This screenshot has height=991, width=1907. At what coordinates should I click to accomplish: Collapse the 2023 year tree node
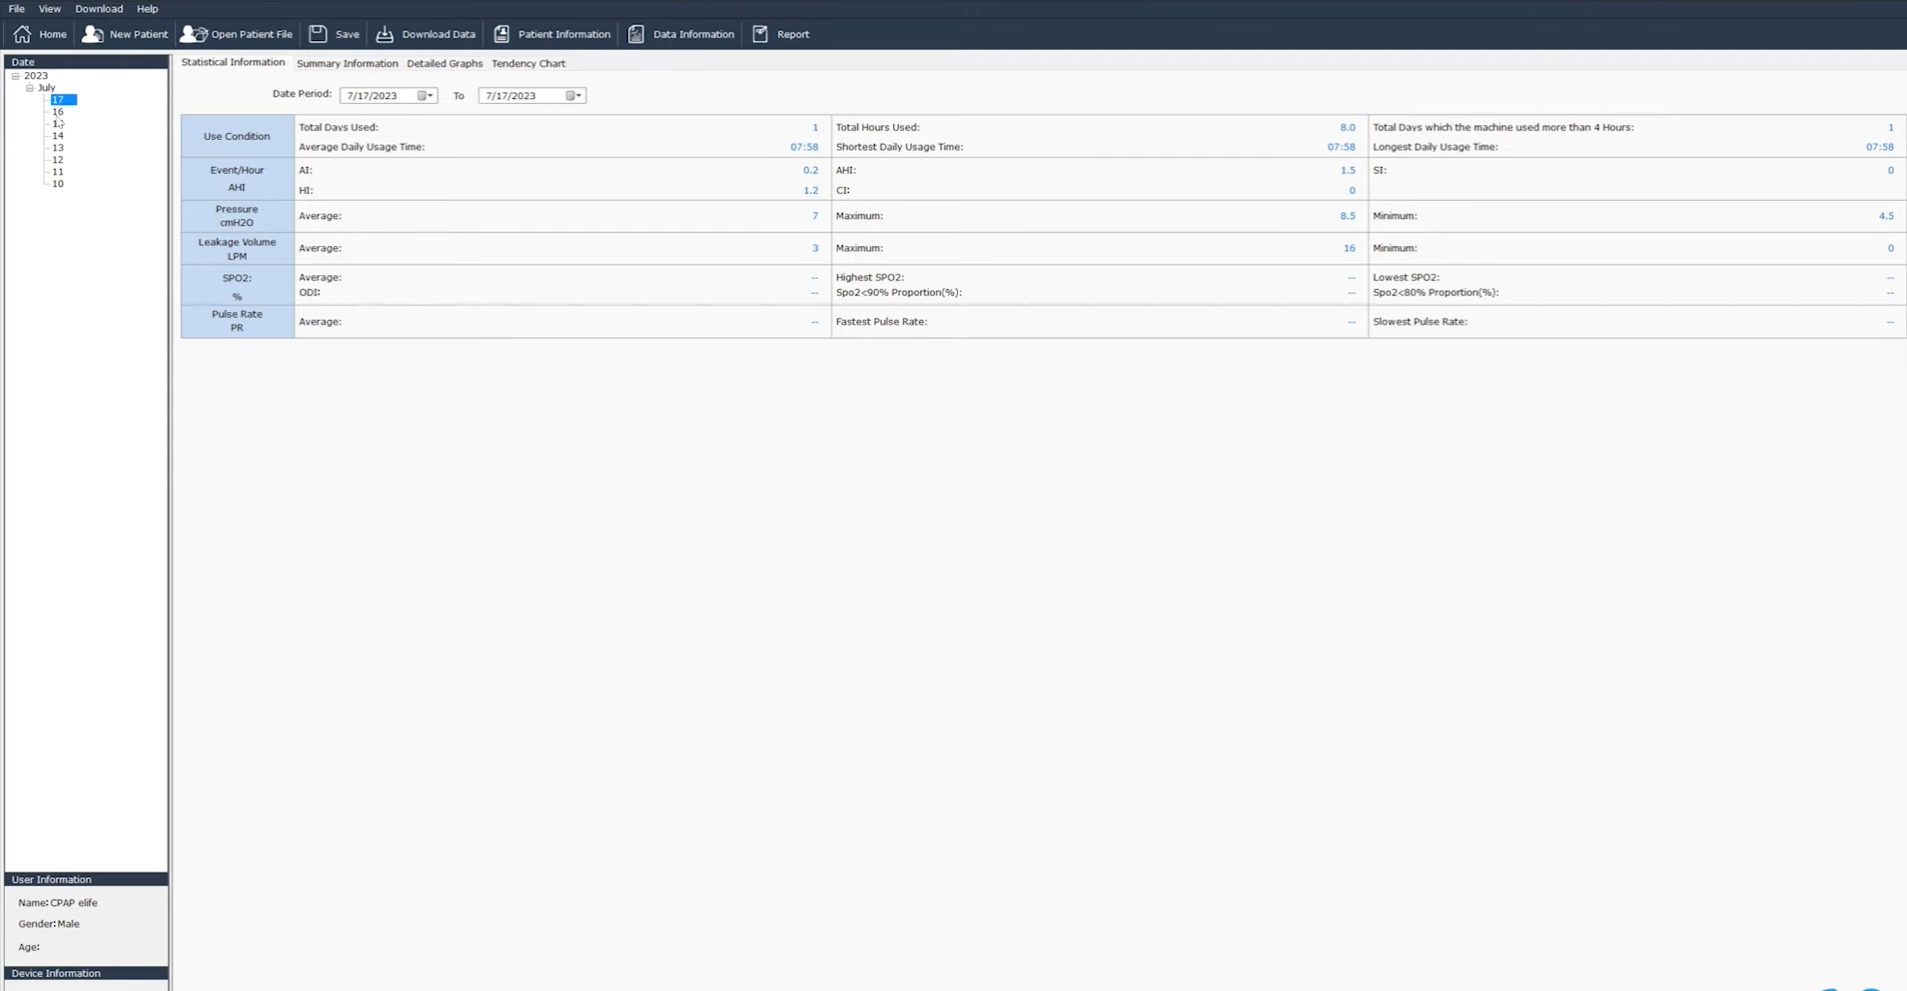click(x=16, y=76)
